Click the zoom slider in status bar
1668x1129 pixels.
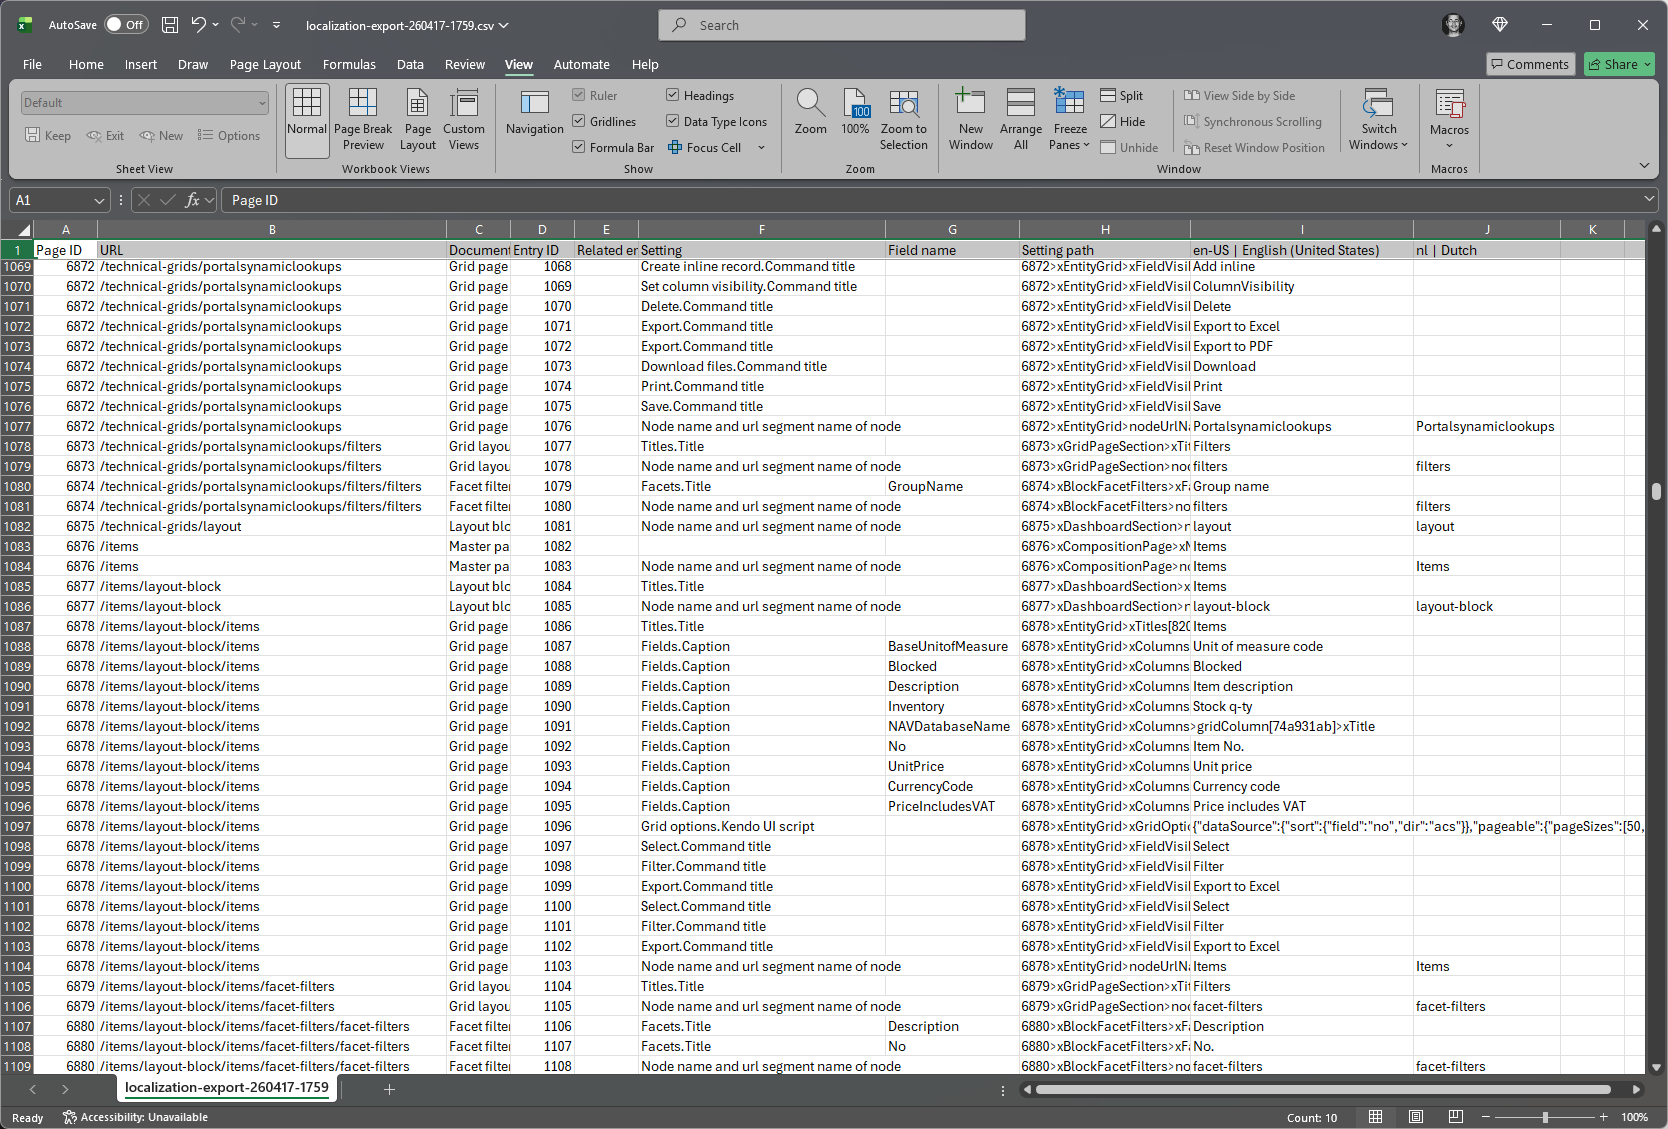point(1545,1117)
